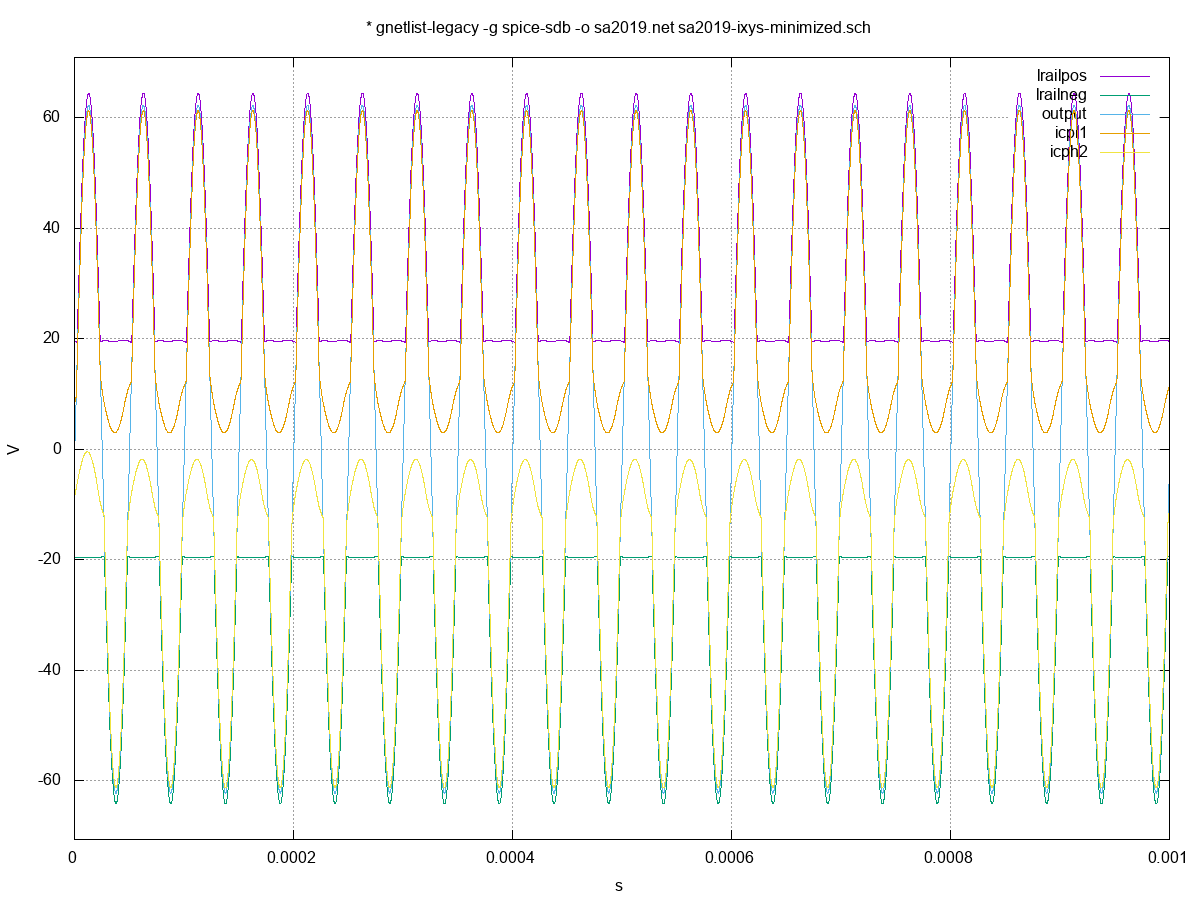Click the purple lrailpos legend line sample

[x=1126, y=76]
